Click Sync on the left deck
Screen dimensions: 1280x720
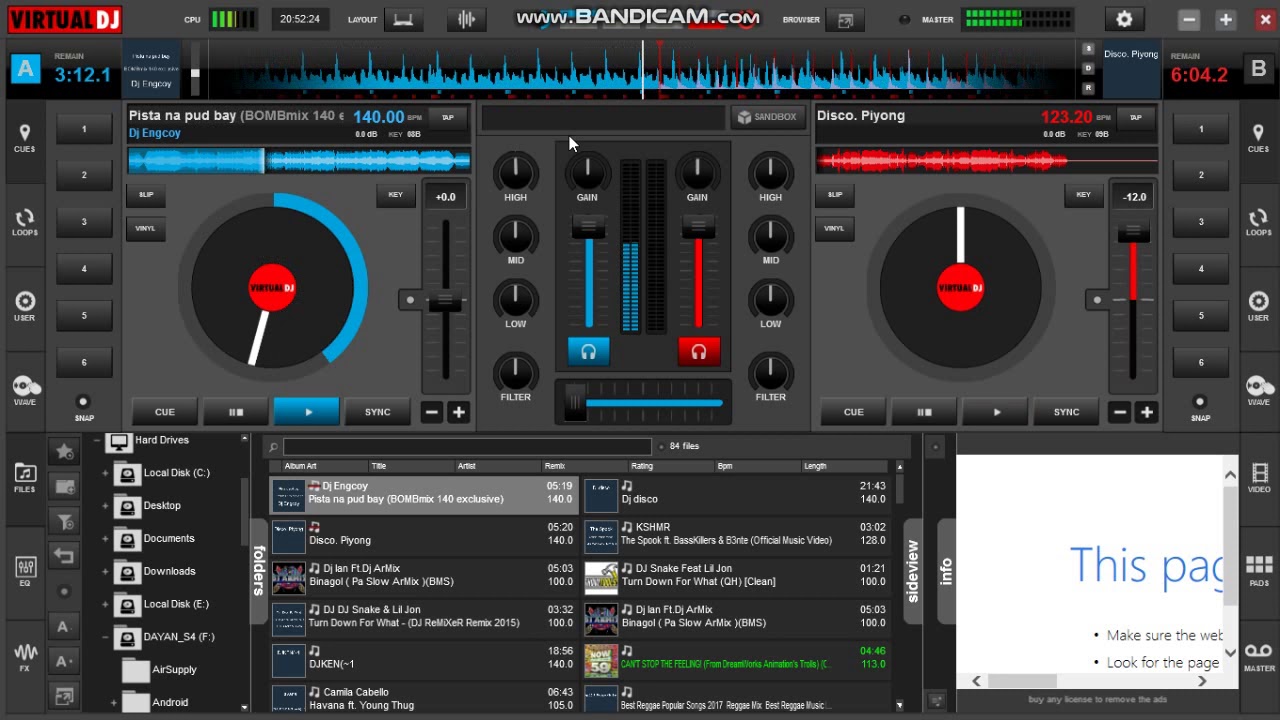(x=377, y=412)
